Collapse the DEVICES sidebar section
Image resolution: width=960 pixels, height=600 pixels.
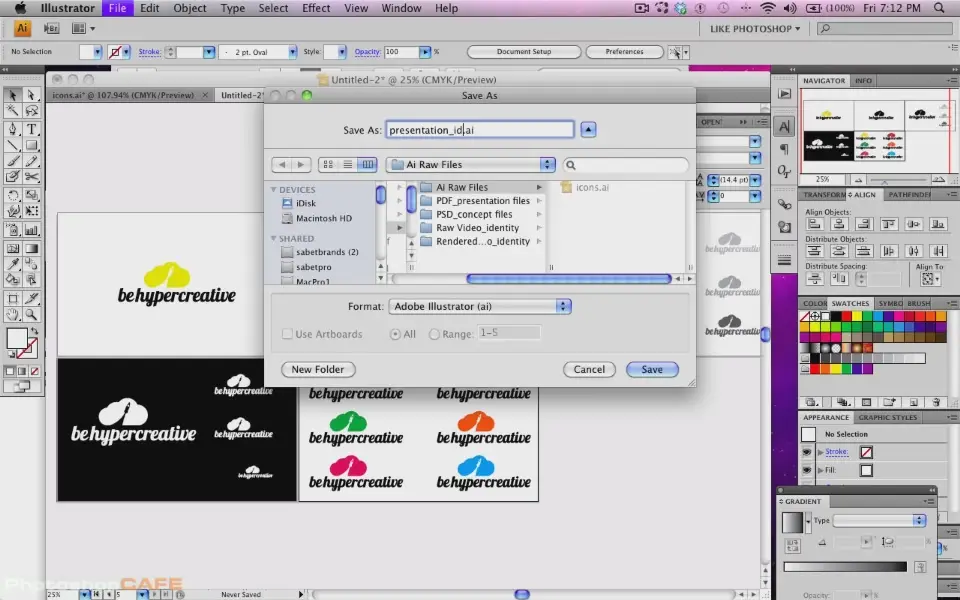(x=274, y=190)
